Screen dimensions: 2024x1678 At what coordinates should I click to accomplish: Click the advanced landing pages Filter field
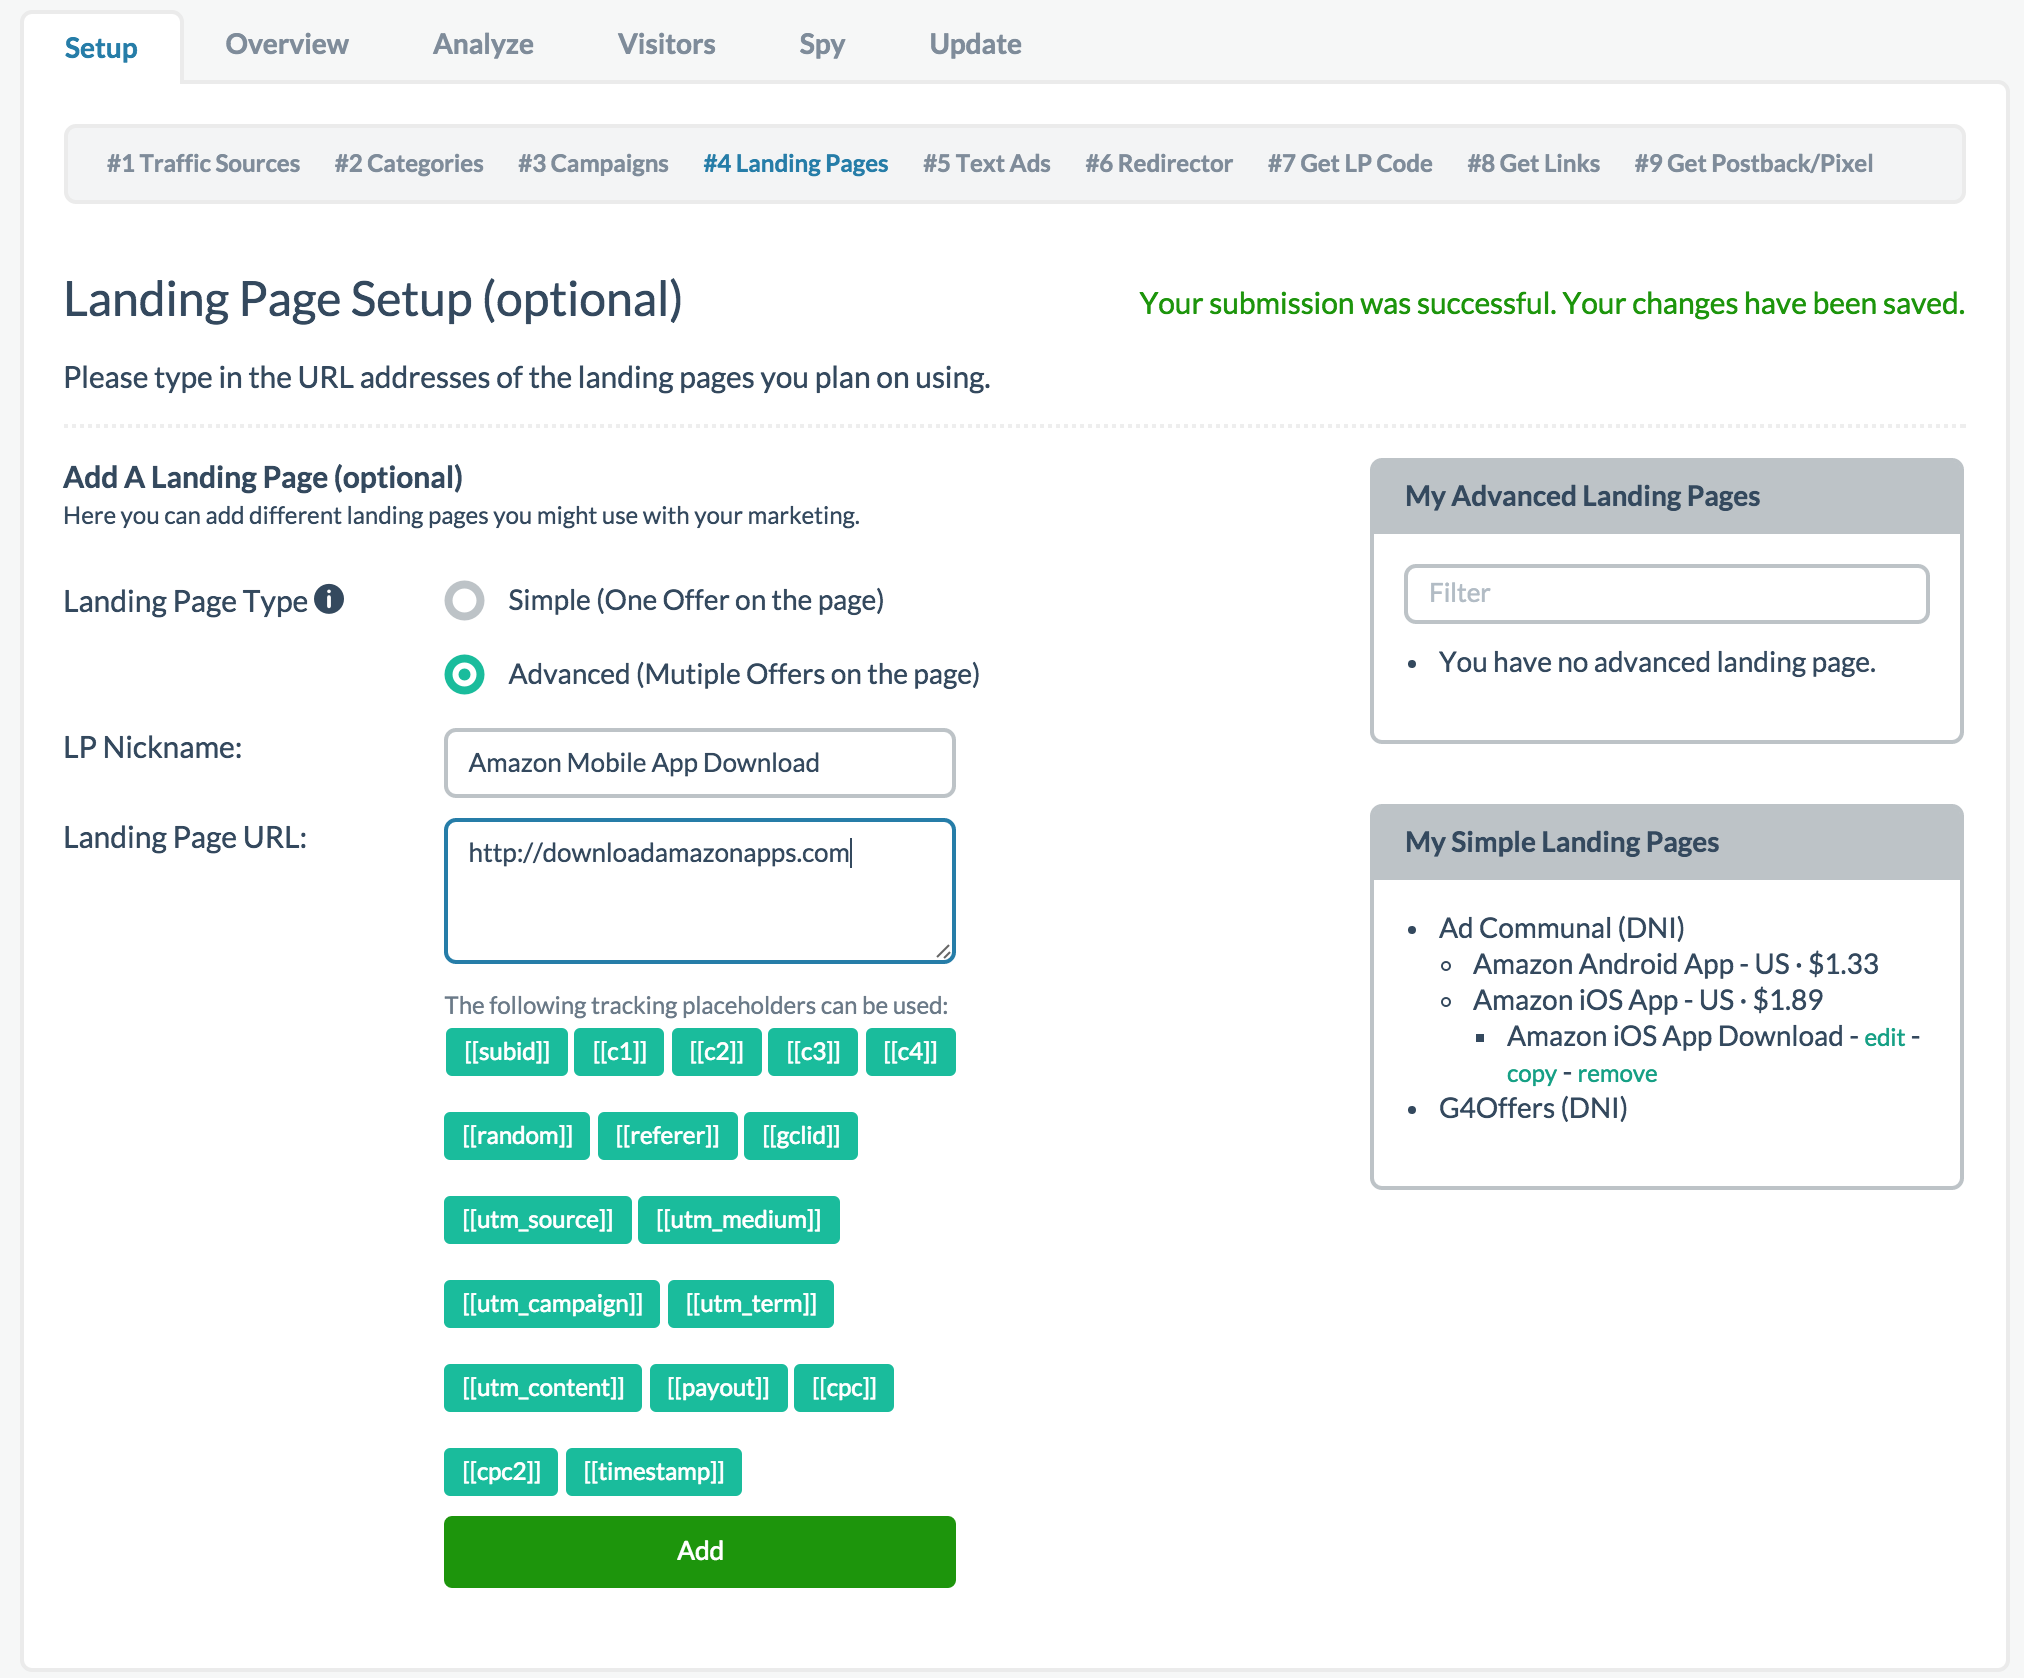(1665, 593)
